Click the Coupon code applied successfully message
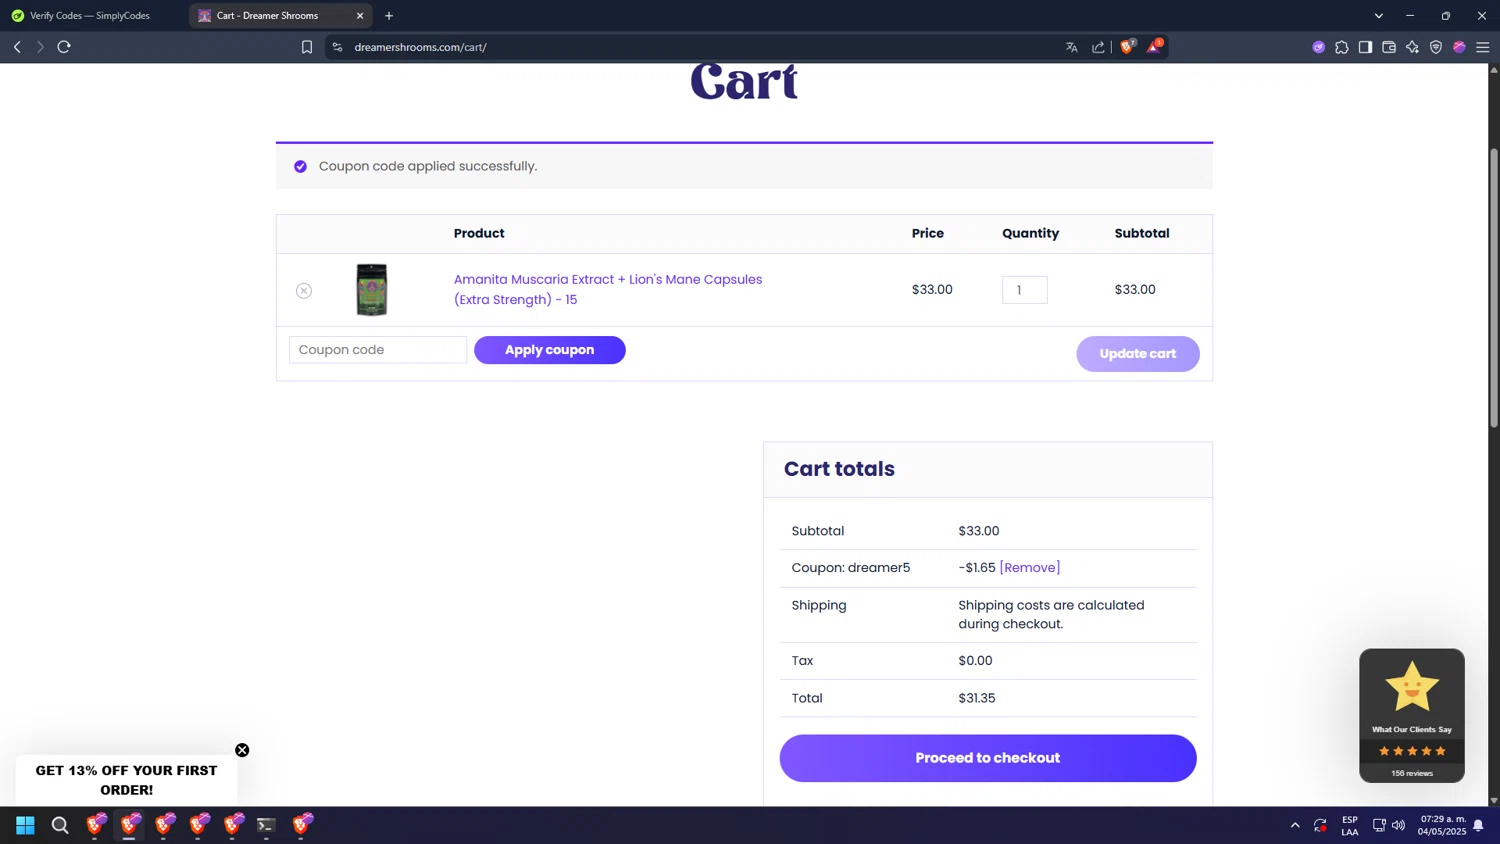1500x844 pixels. [428, 166]
